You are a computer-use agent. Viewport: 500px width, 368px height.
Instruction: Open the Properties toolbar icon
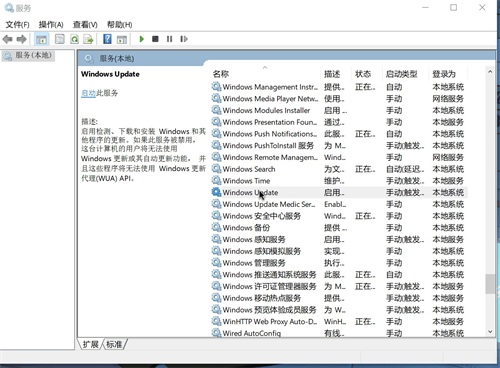click(60, 39)
